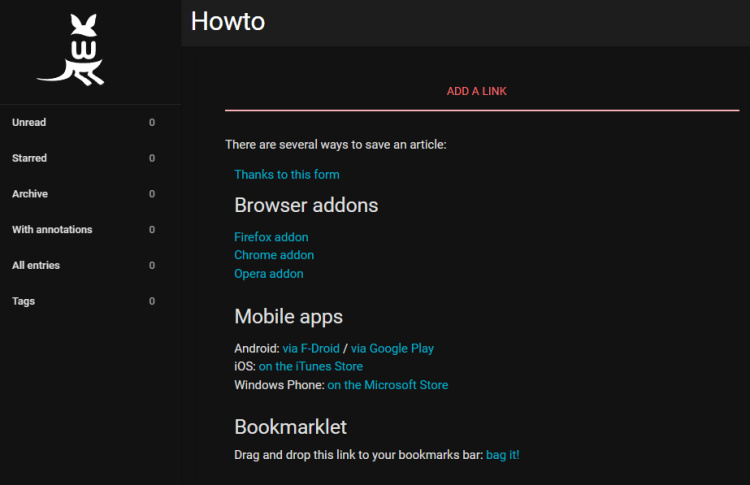
Task: Open the Opera addon link
Action: (269, 274)
